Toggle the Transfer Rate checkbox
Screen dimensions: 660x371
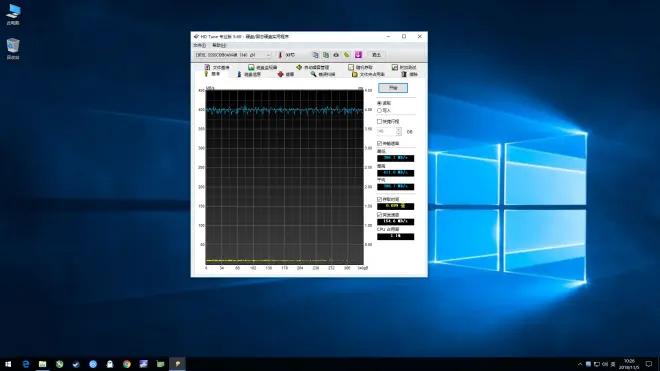pos(380,144)
